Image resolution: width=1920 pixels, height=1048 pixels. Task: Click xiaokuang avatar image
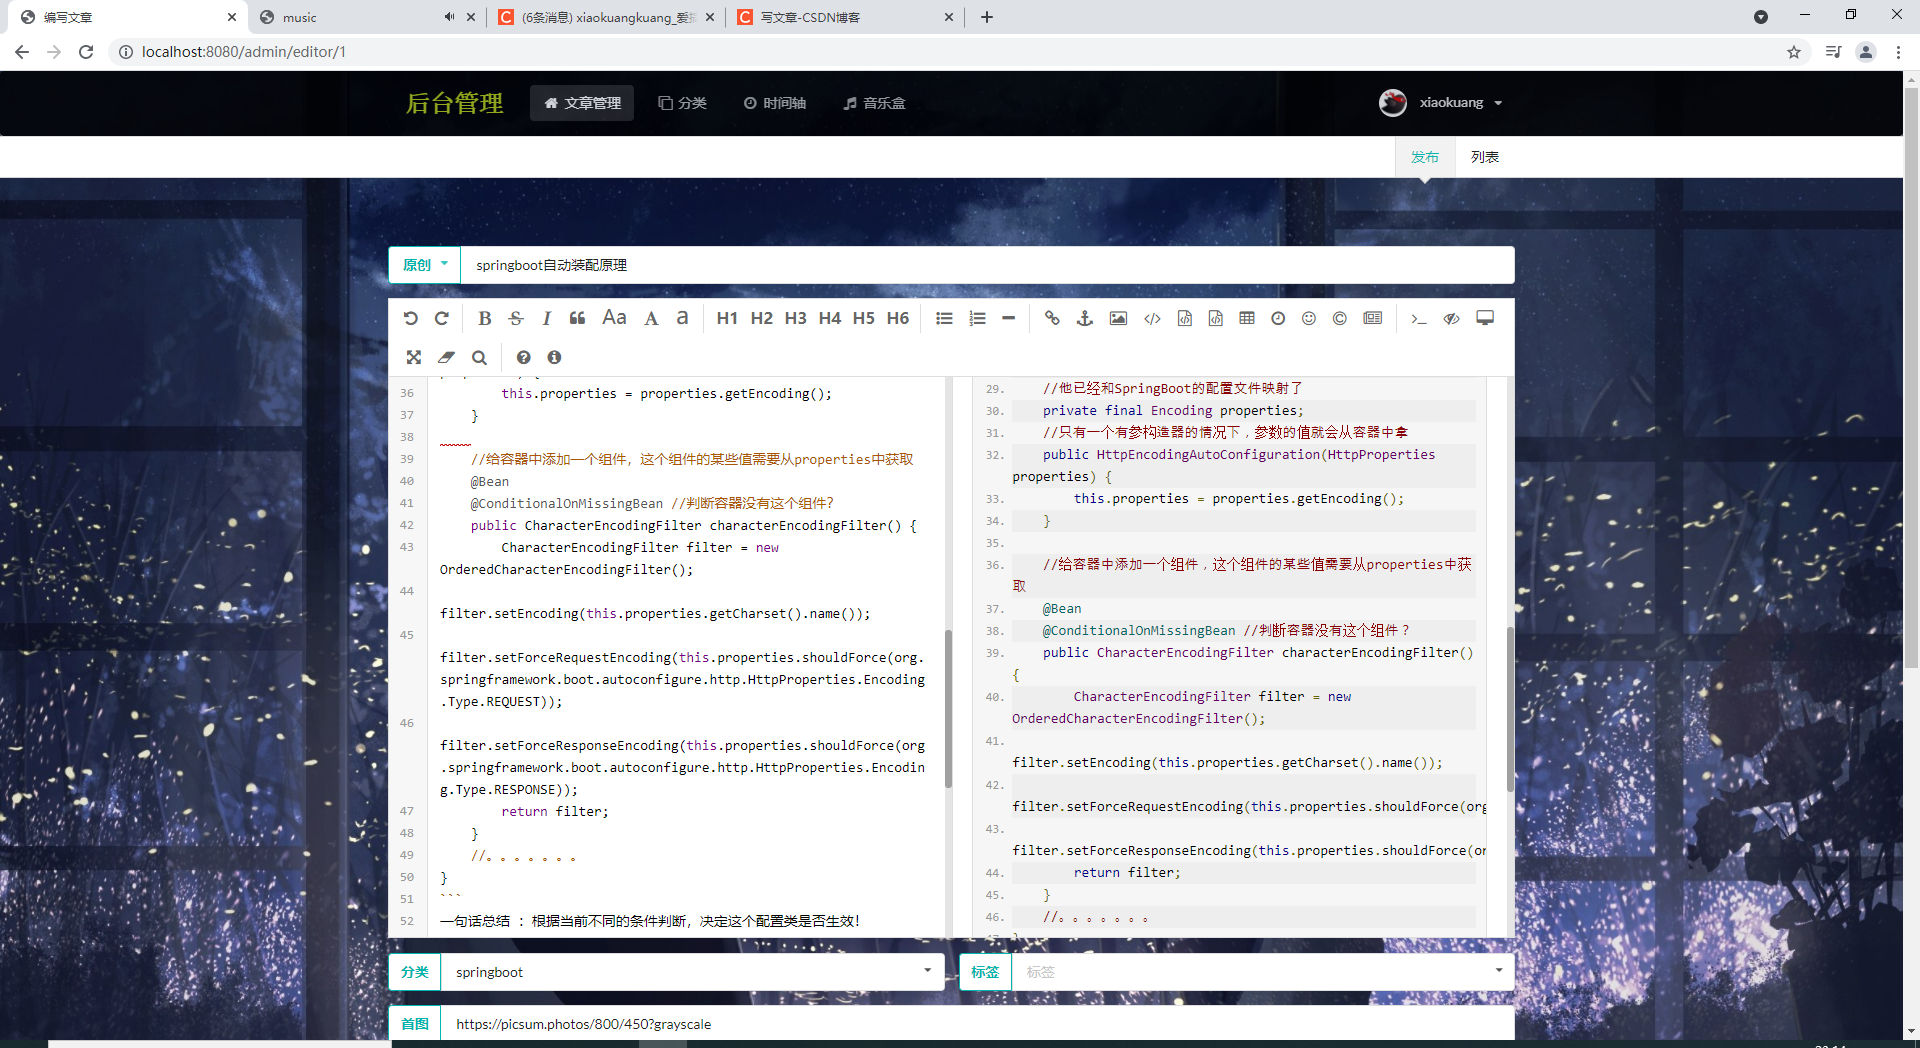tap(1393, 103)
